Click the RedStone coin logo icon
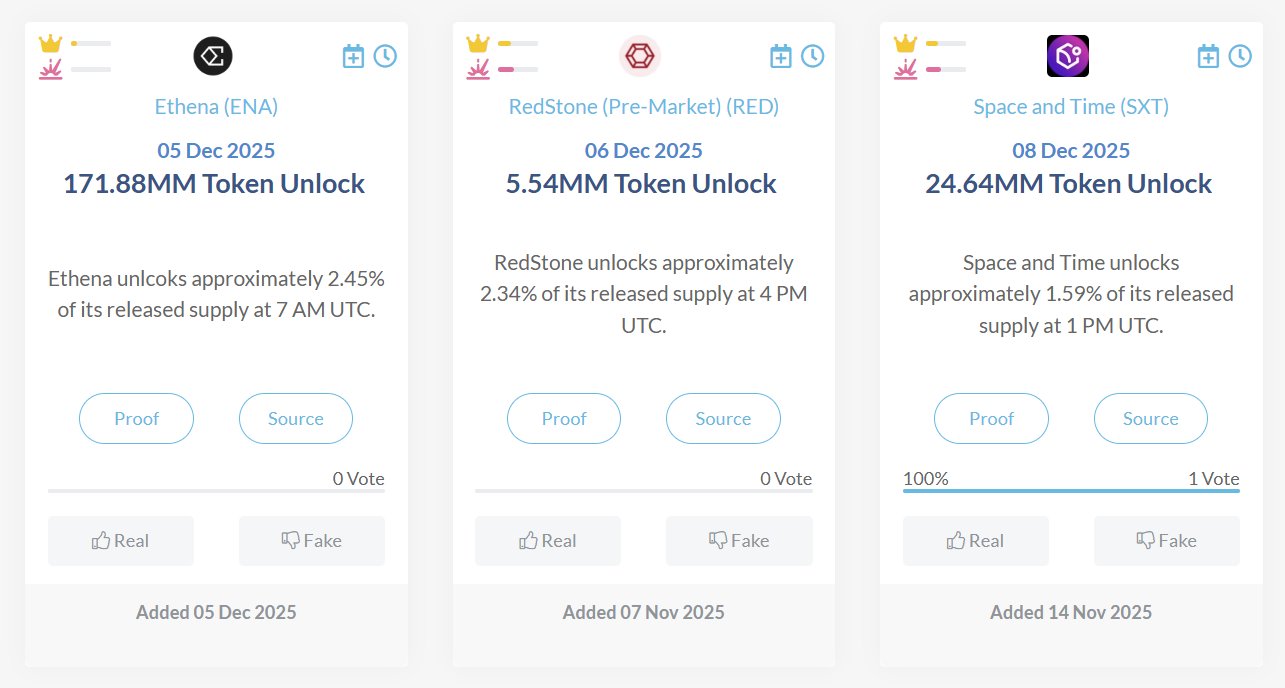The height and width of the screenshot is (688, 1285). point(640,56)
